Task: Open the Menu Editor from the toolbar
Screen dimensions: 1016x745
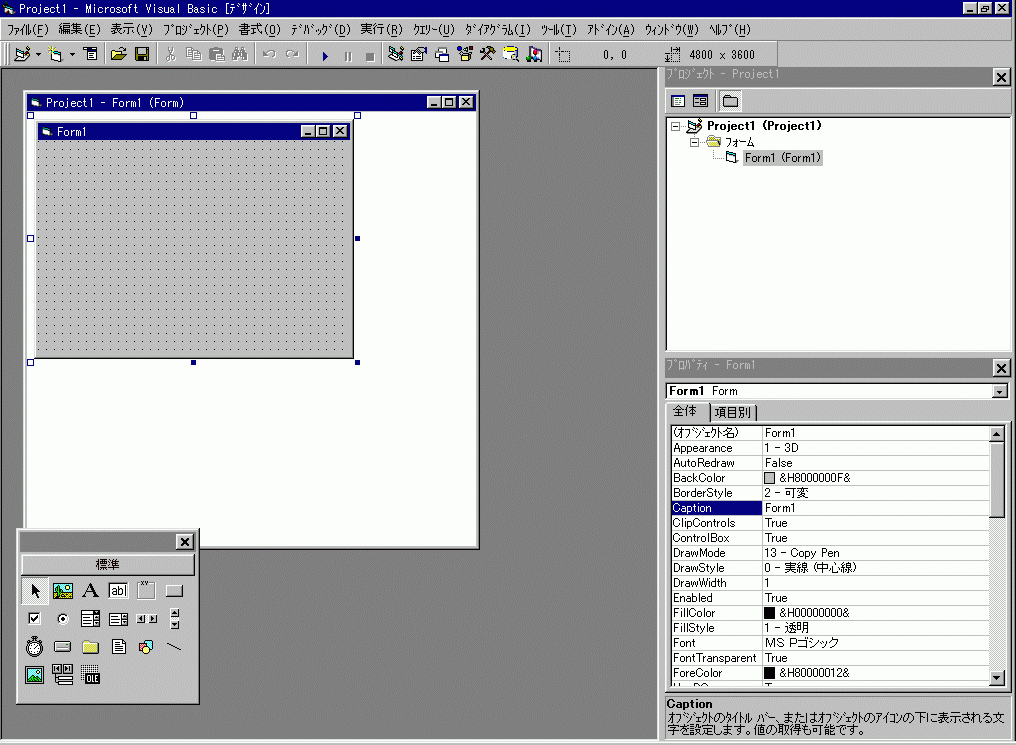Action: click(x=91, y=54)
